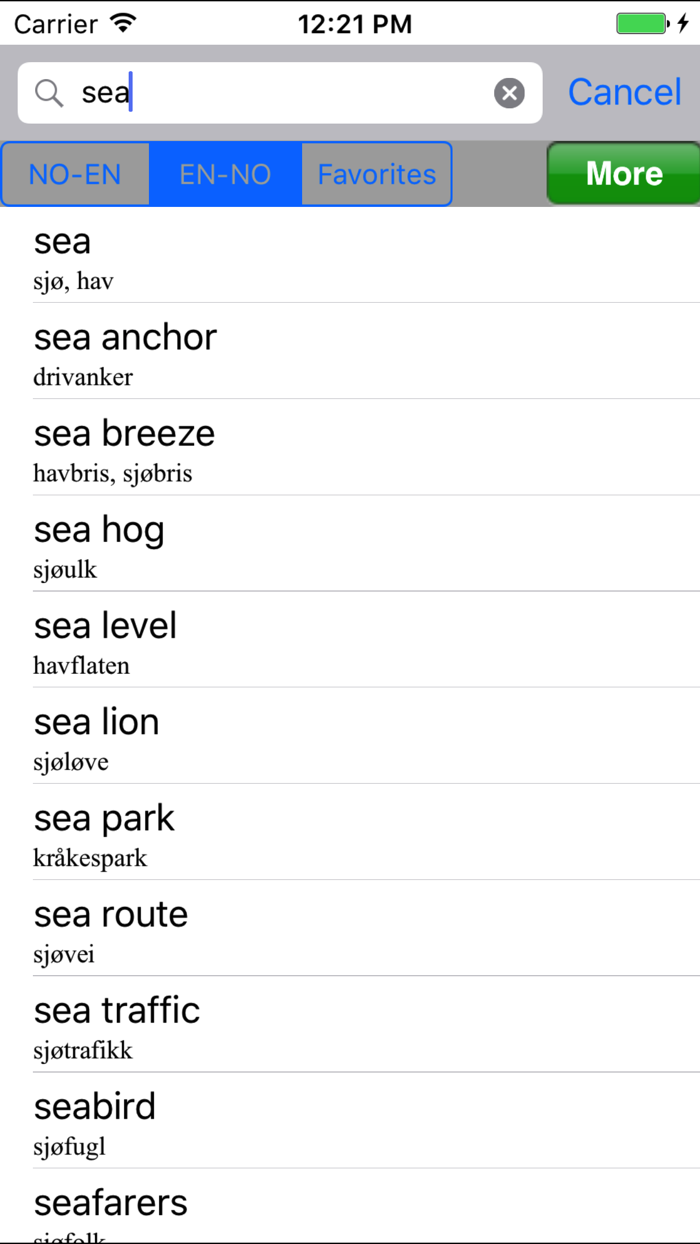This screenshot has height=1244, width=700.
Task: Tap inside the search input field
Action: tap(250, 92)
